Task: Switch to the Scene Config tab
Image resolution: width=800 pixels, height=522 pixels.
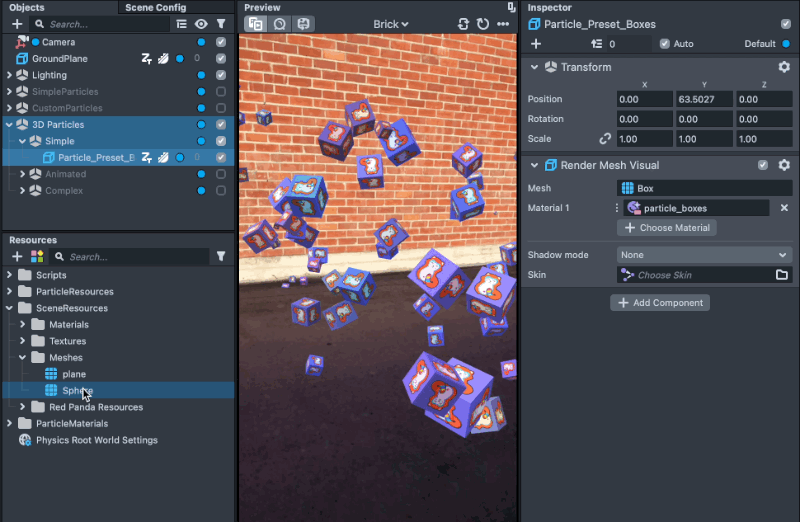Action: pos(155,7)
